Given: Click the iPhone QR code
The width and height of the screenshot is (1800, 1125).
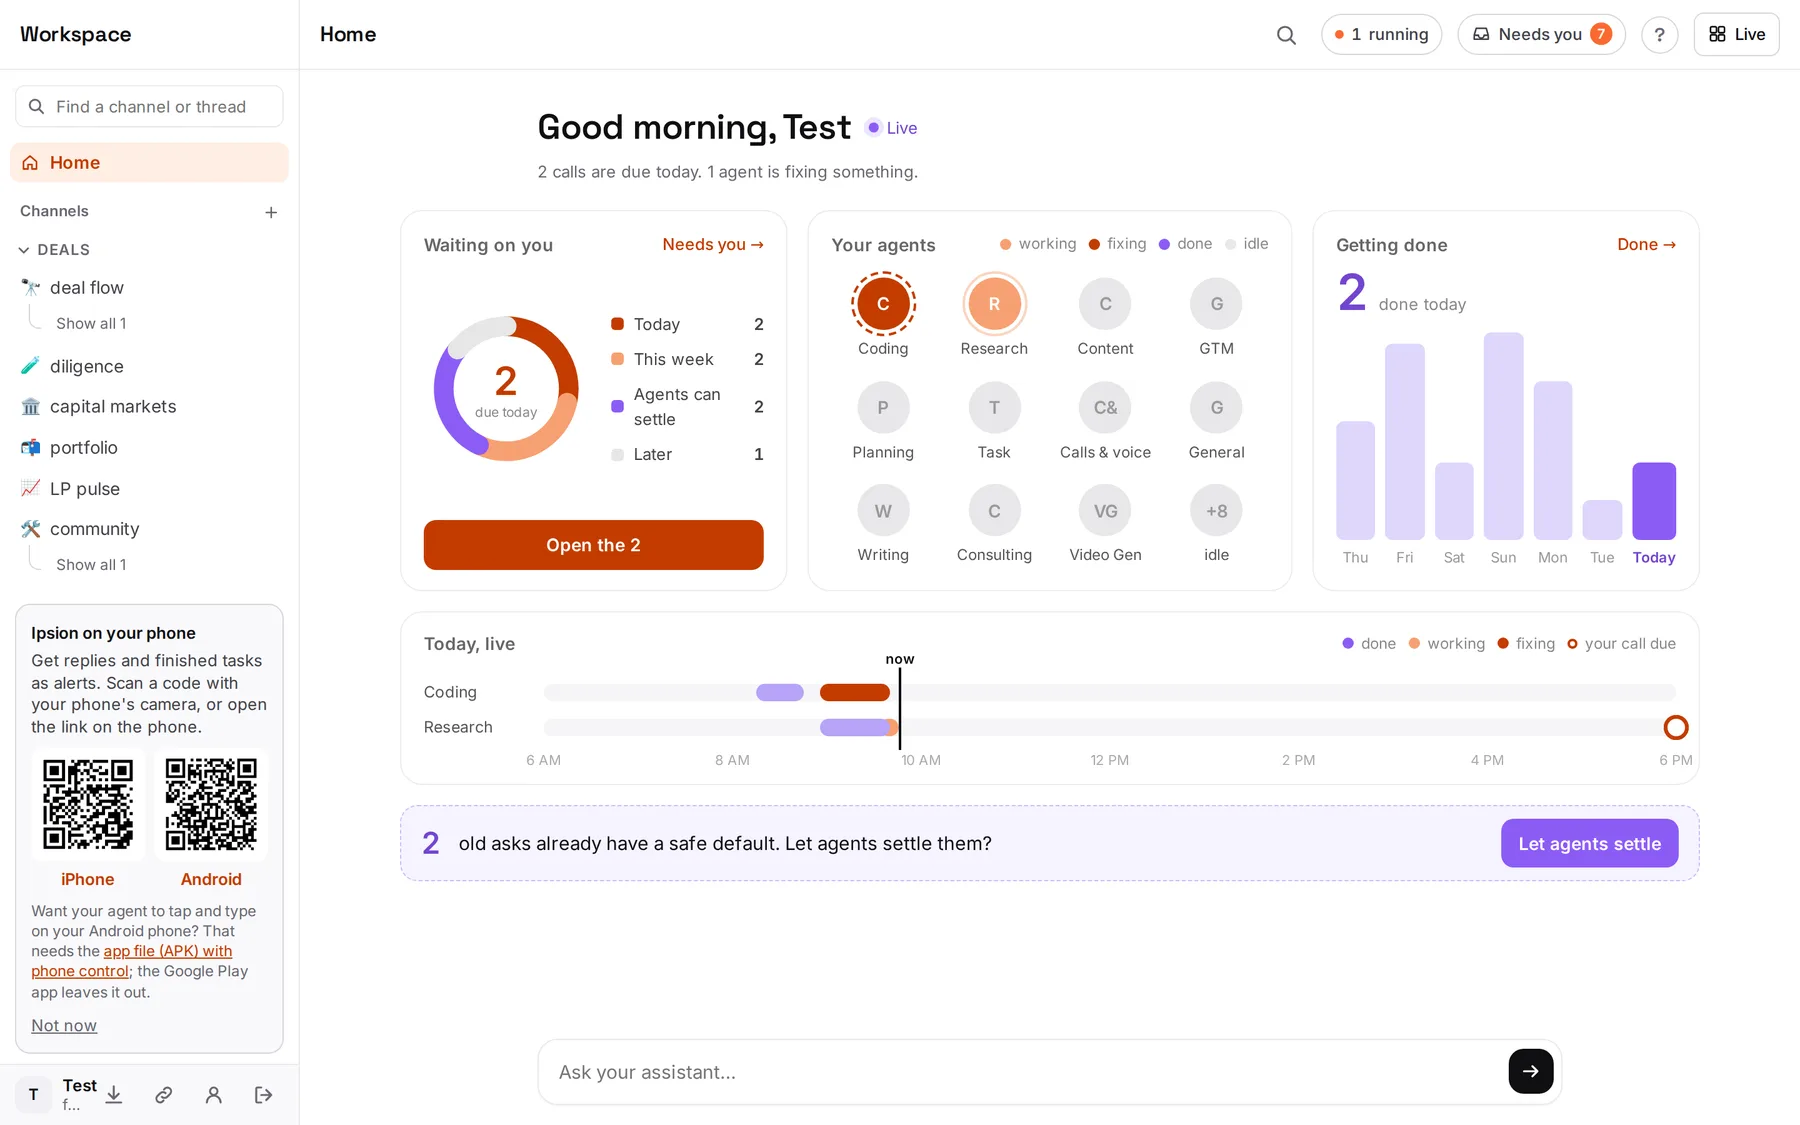Looking at the screenshot, I should [88, 804].
